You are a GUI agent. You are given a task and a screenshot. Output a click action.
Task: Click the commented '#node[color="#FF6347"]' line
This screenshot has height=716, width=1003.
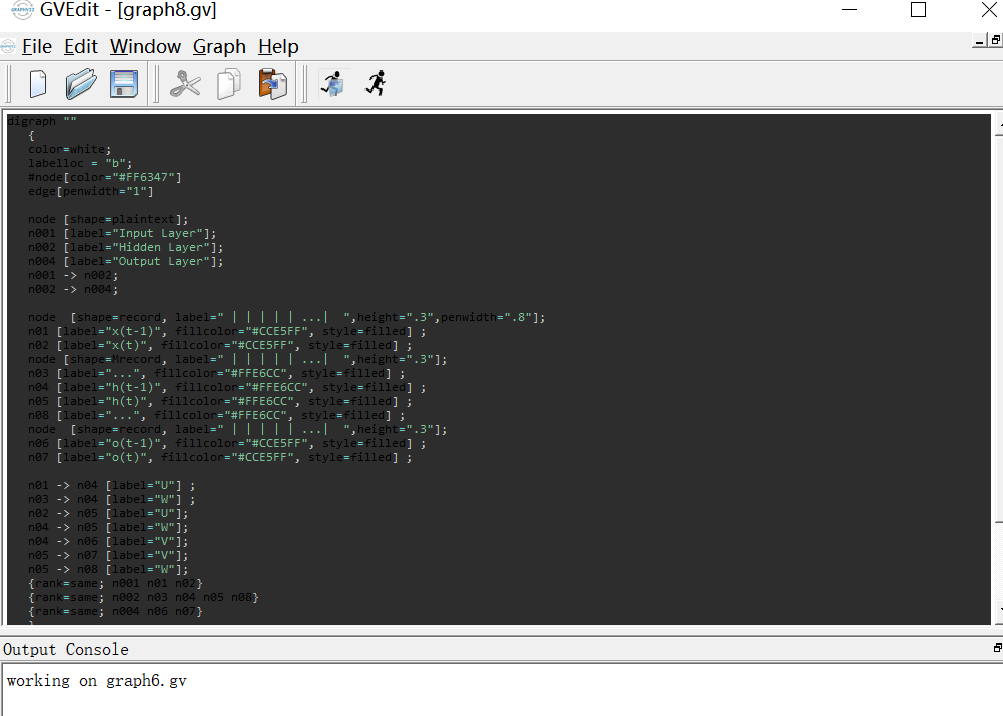[105, 177]
